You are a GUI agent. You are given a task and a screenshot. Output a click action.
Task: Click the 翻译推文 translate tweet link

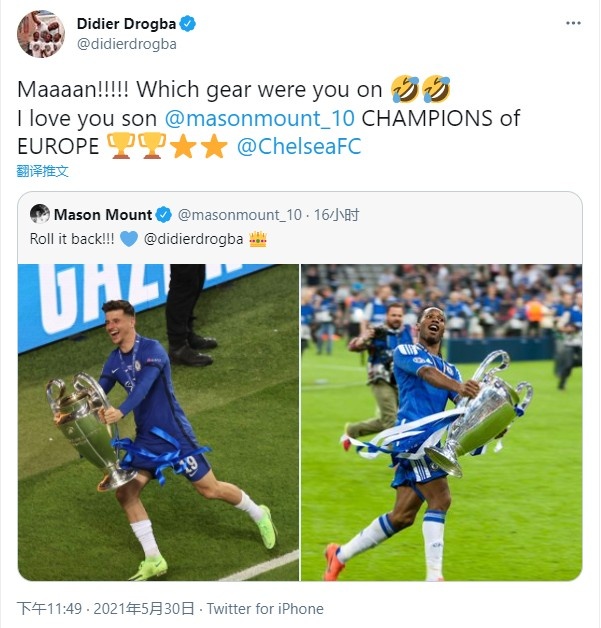[x=43, y=171]
